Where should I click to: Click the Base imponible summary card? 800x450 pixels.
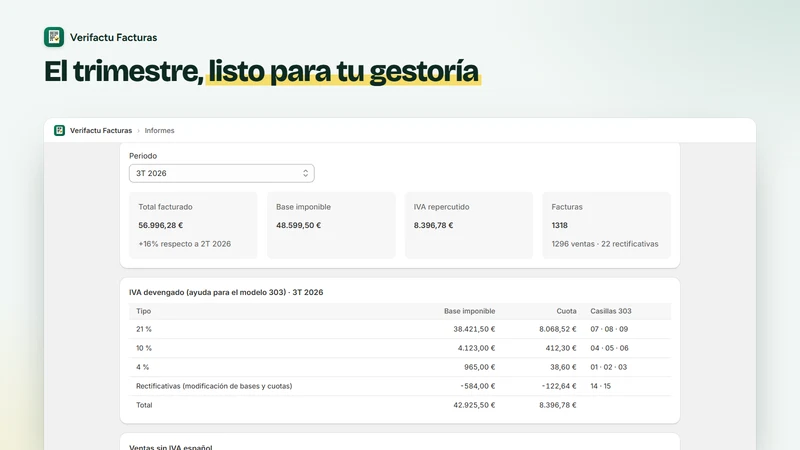[x=331, y=225]
